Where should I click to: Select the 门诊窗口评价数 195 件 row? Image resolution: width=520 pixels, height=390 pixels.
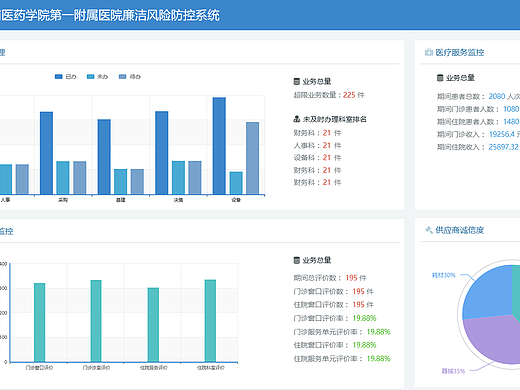334,291
